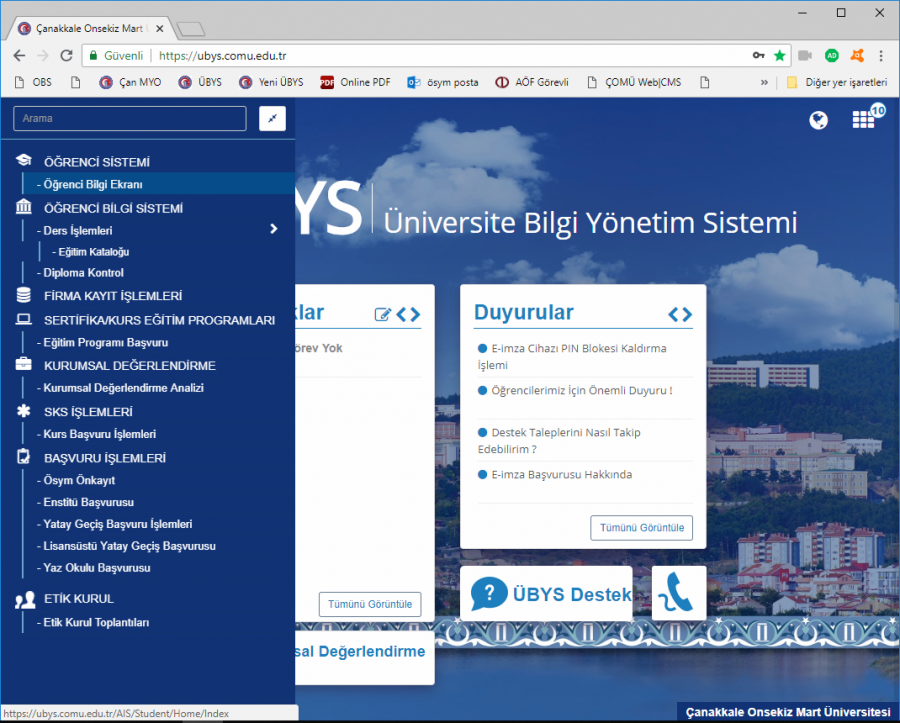Click the browser back arrow

pos(20,56)
